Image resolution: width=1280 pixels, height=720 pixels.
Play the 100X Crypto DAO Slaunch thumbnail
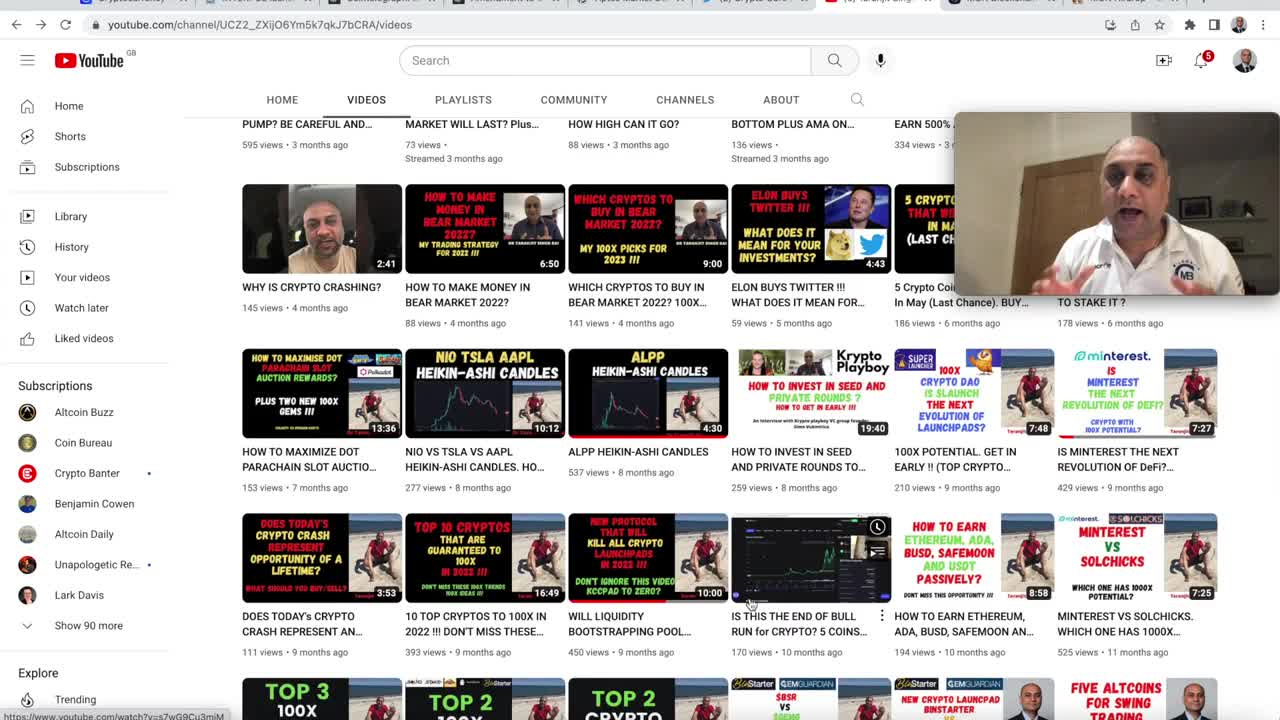pos(974,393)
